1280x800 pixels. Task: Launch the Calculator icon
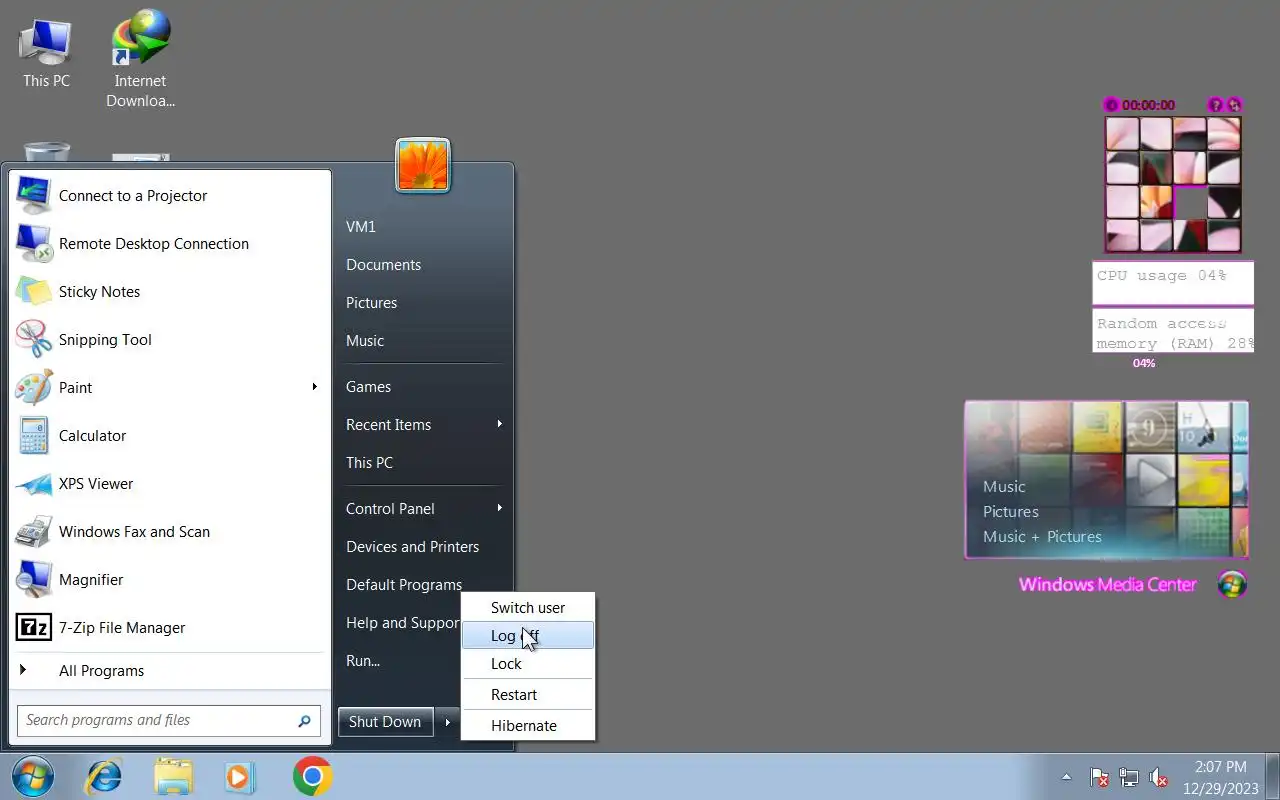pyautogui.click(x=33, y=436)
